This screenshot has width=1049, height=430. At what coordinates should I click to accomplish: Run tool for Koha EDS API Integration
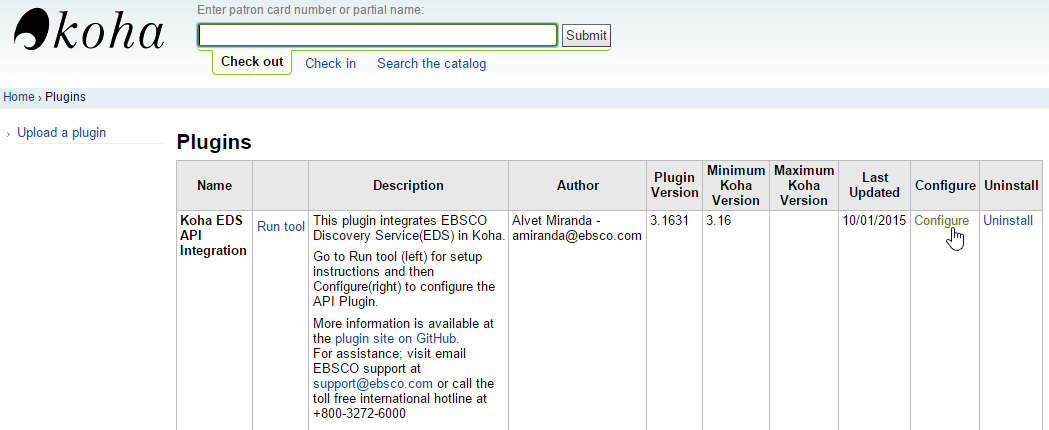[x=281, y=227]
